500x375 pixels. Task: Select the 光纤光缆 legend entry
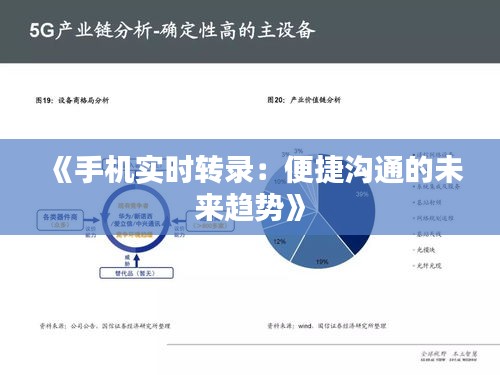(428, 266)
